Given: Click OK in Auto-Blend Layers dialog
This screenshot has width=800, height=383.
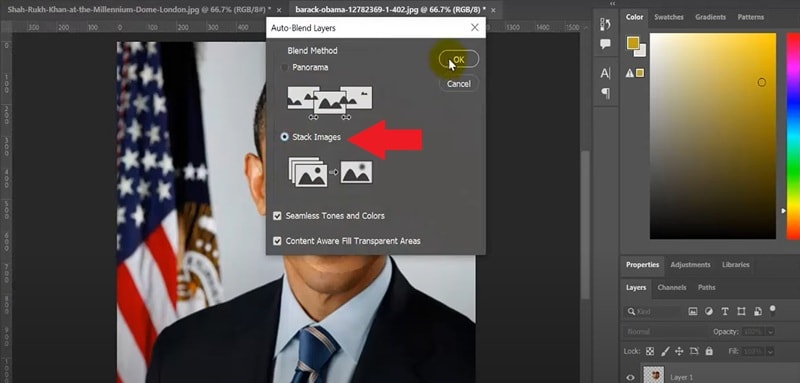Looking at the screenshot, I should 459,60.
